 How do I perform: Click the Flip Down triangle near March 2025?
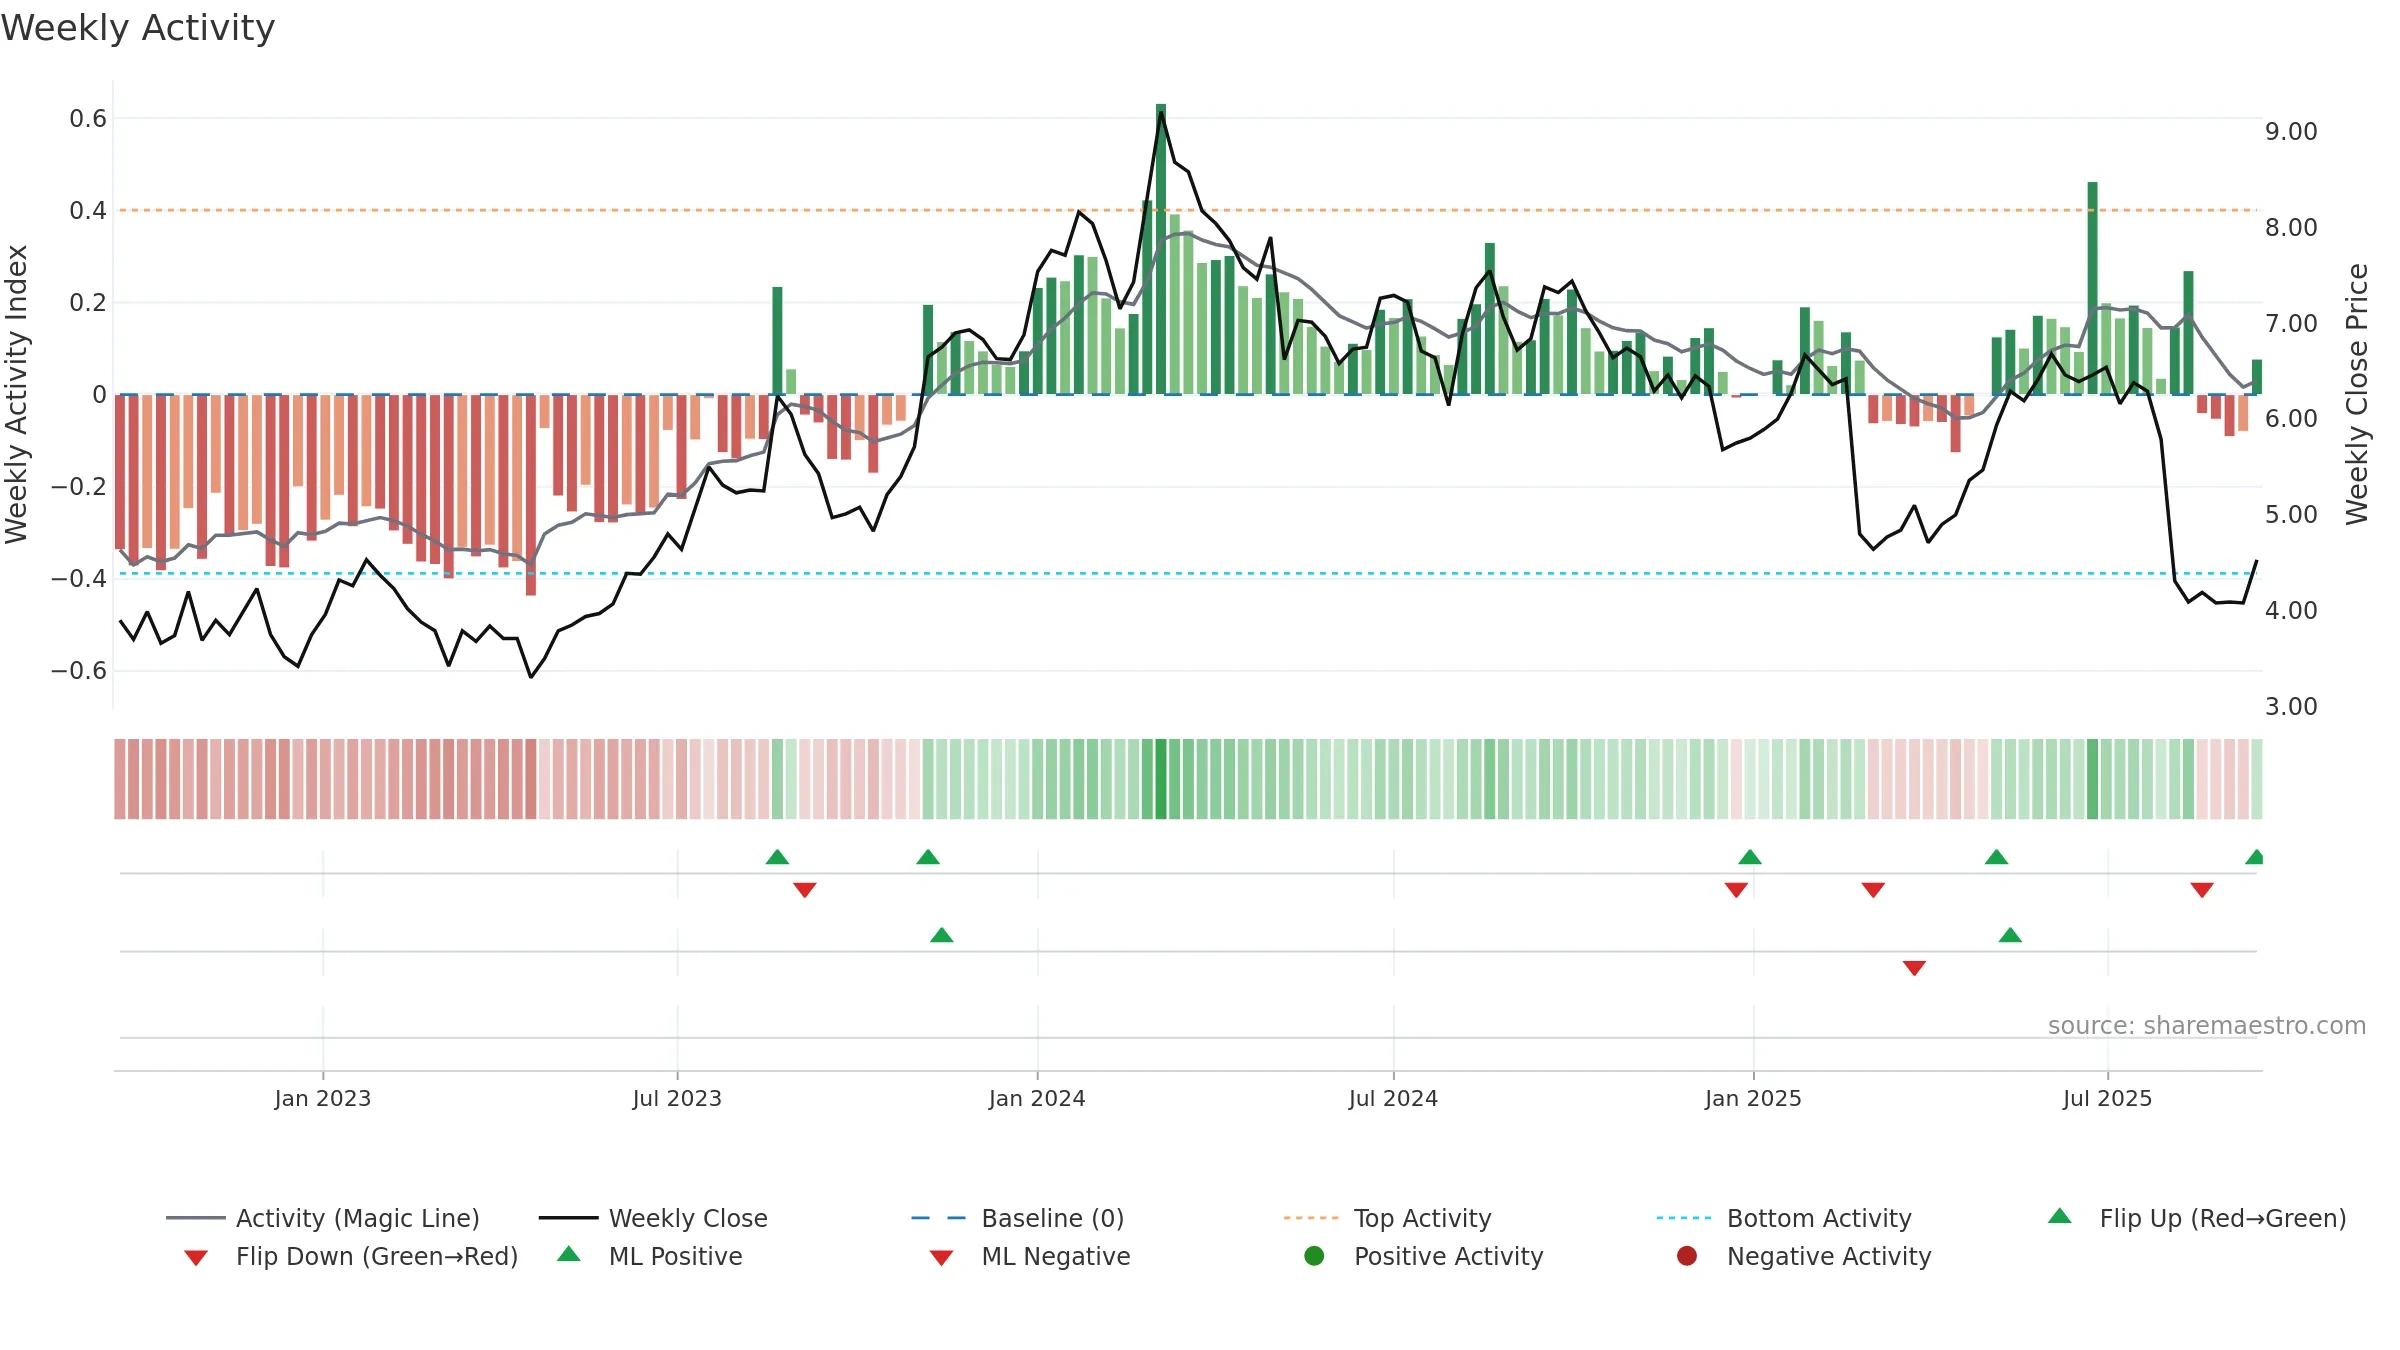click(1873, 890)
